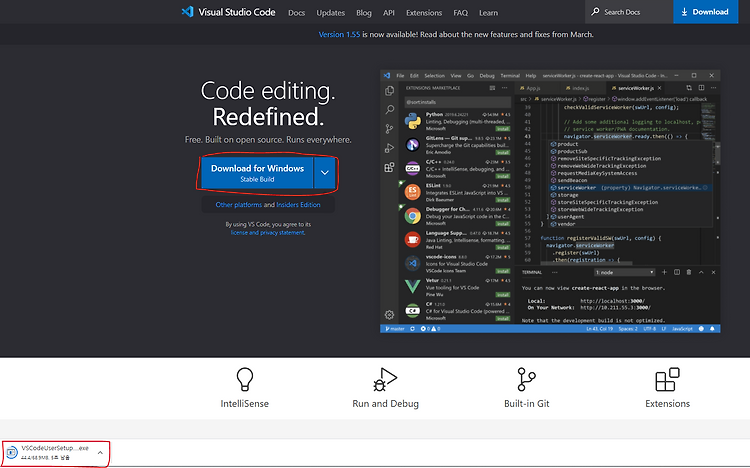Open the Version 1.55 announcement link
The image size is (750, 468).
click(339, 34)
